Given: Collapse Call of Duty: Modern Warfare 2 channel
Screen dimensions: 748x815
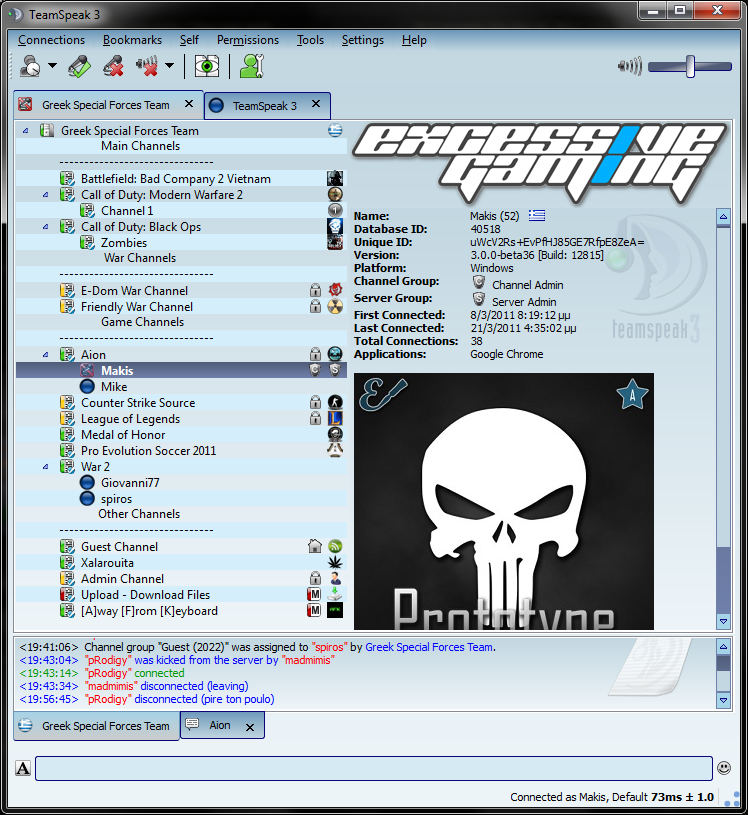Looking at the screenshot, I should coord(46,195).
